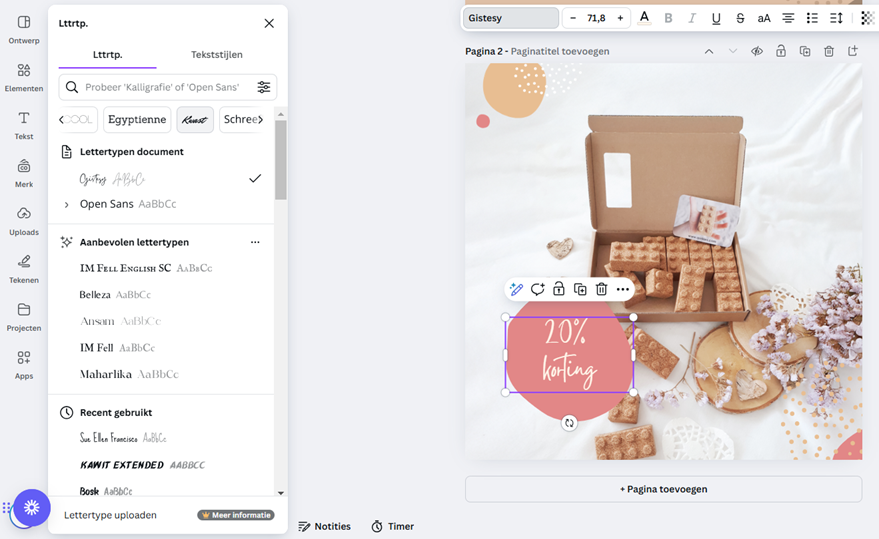Open more options for Aanbevolen lettertypen
The width and height of the screenshot is (879, 539).
(255, 242)
